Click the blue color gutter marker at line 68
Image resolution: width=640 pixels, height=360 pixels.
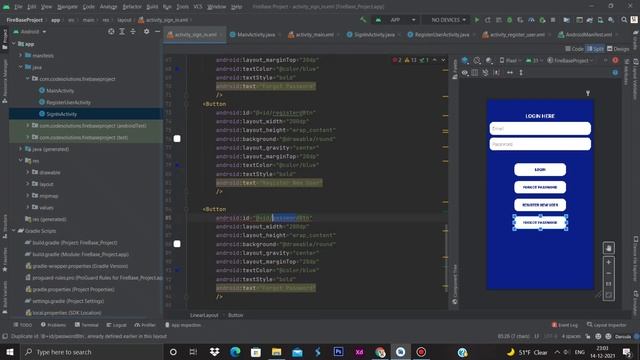tap(178, 69)
